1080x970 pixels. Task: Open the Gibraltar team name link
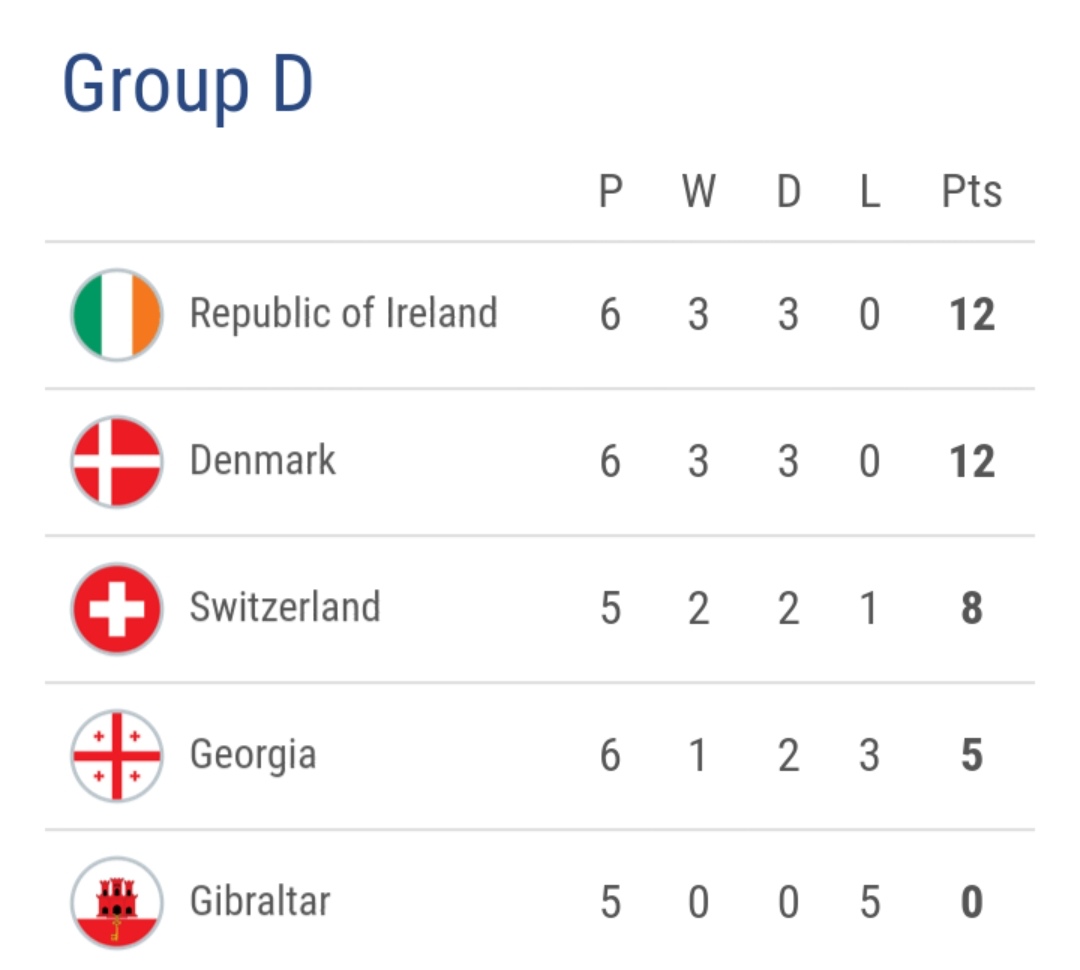(260, 902)
